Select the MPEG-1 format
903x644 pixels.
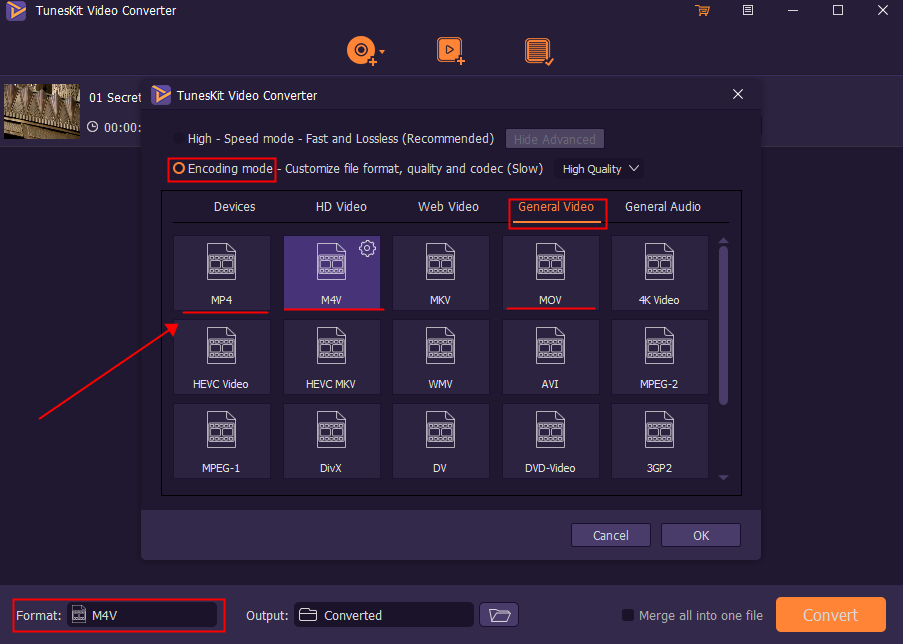click(222, 441)
